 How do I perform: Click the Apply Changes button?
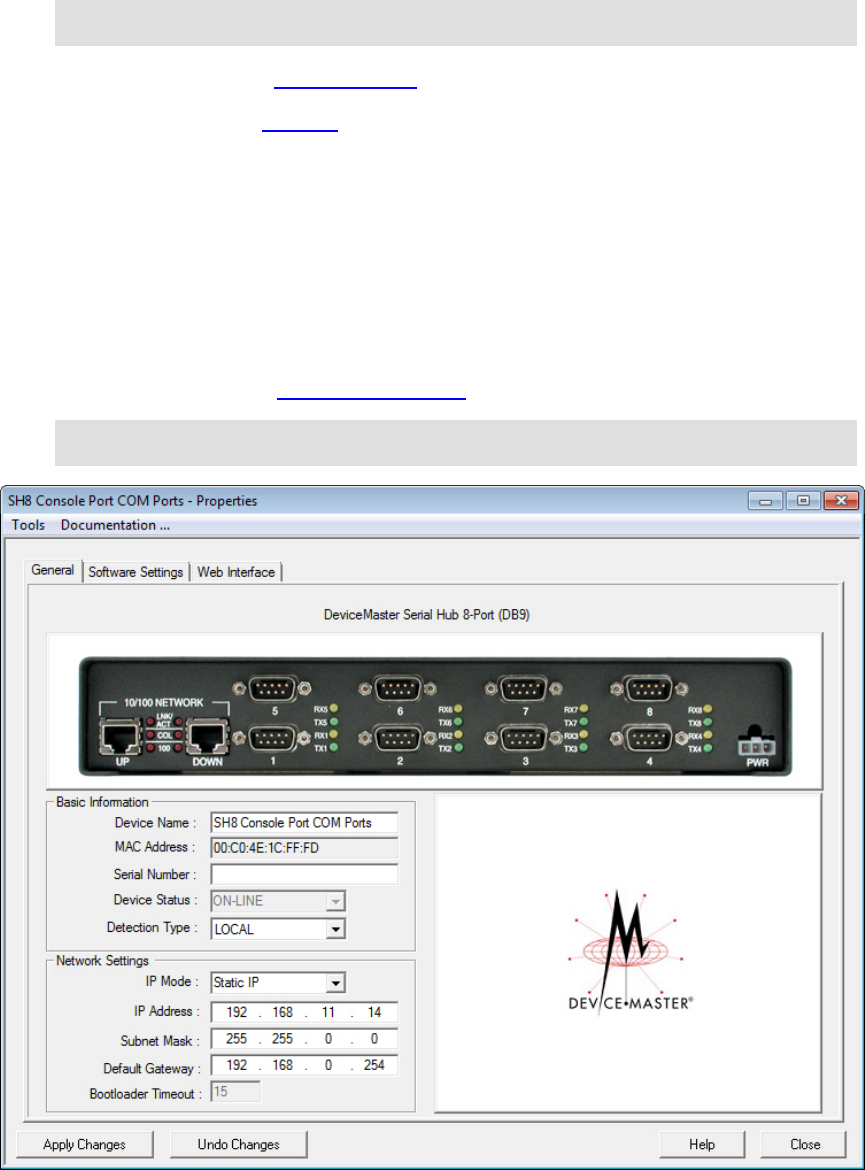point(84,1144)
